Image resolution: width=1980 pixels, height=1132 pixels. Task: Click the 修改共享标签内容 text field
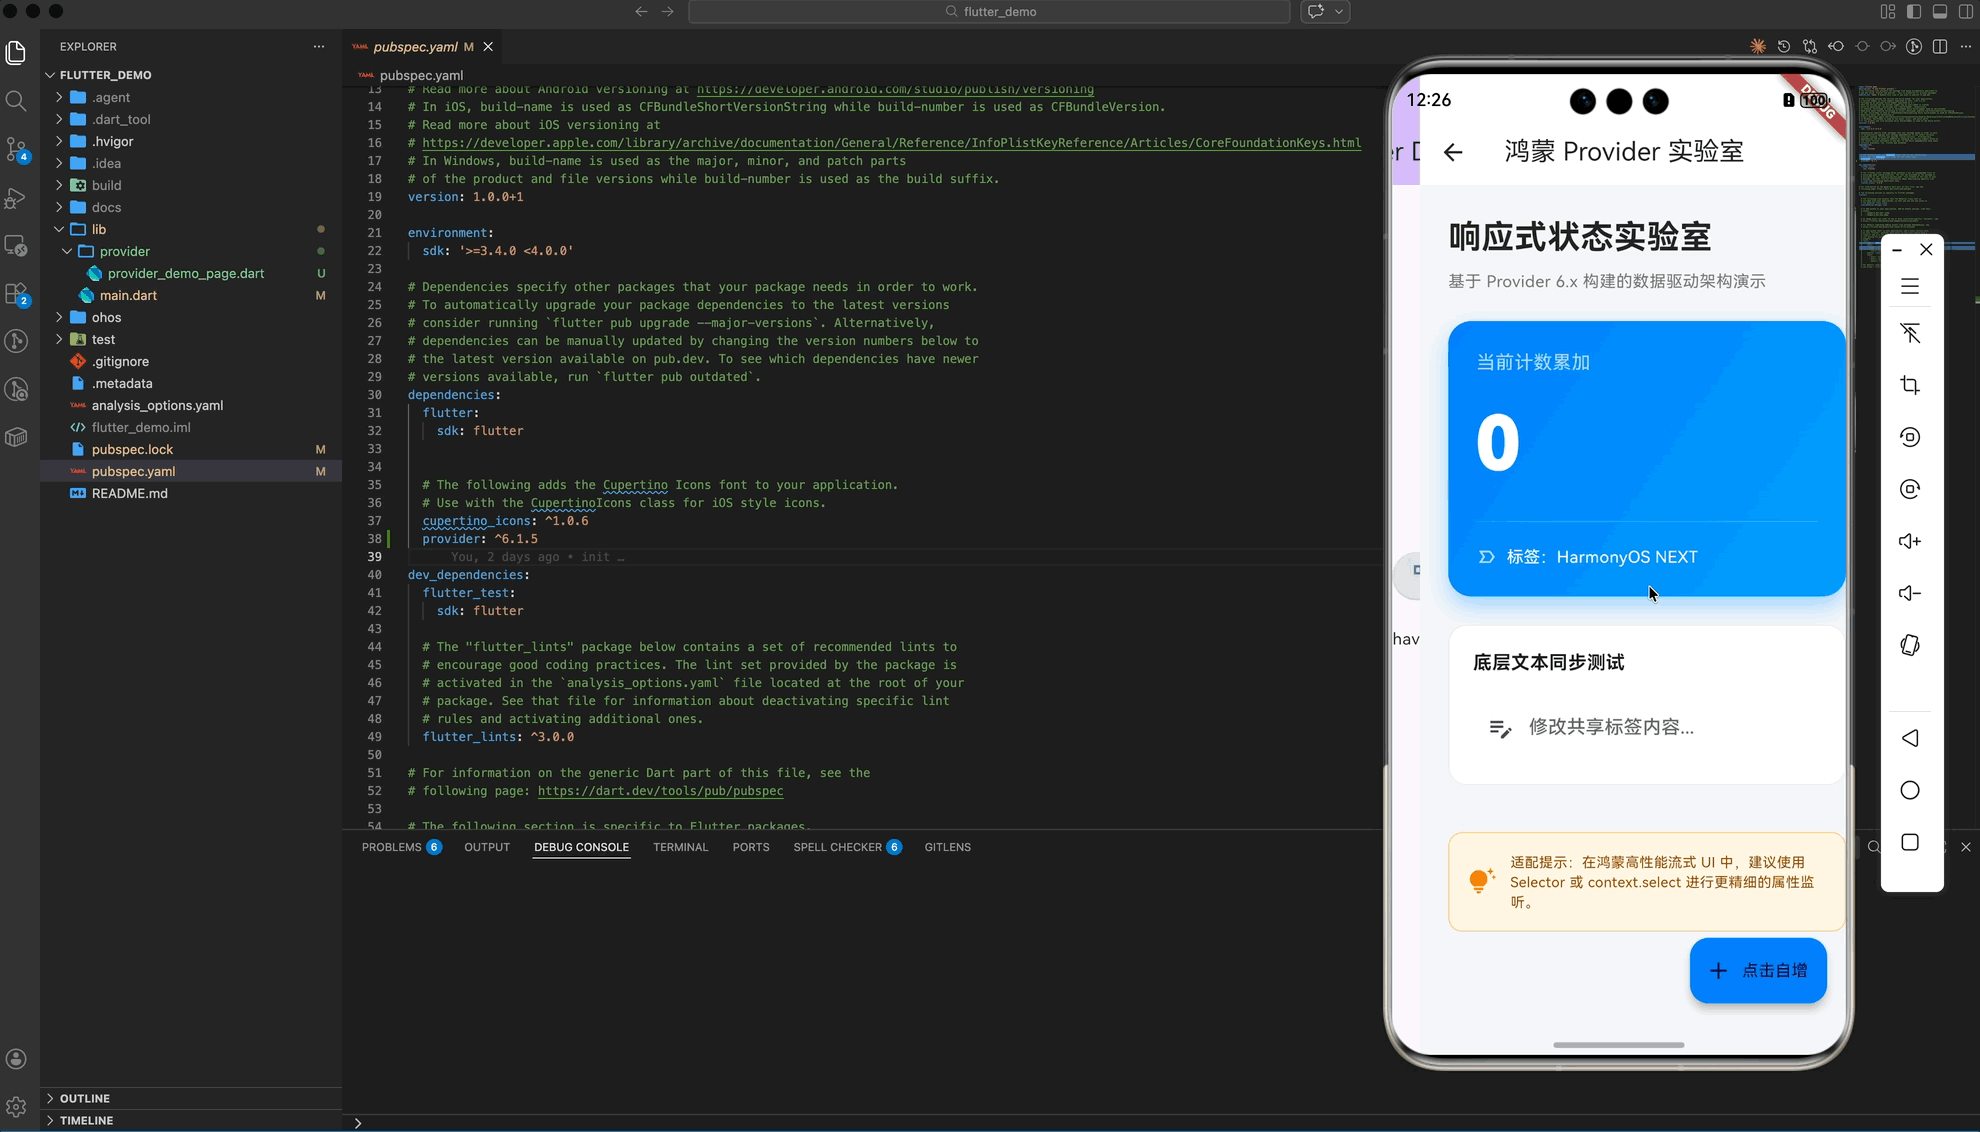[1610, 727]
